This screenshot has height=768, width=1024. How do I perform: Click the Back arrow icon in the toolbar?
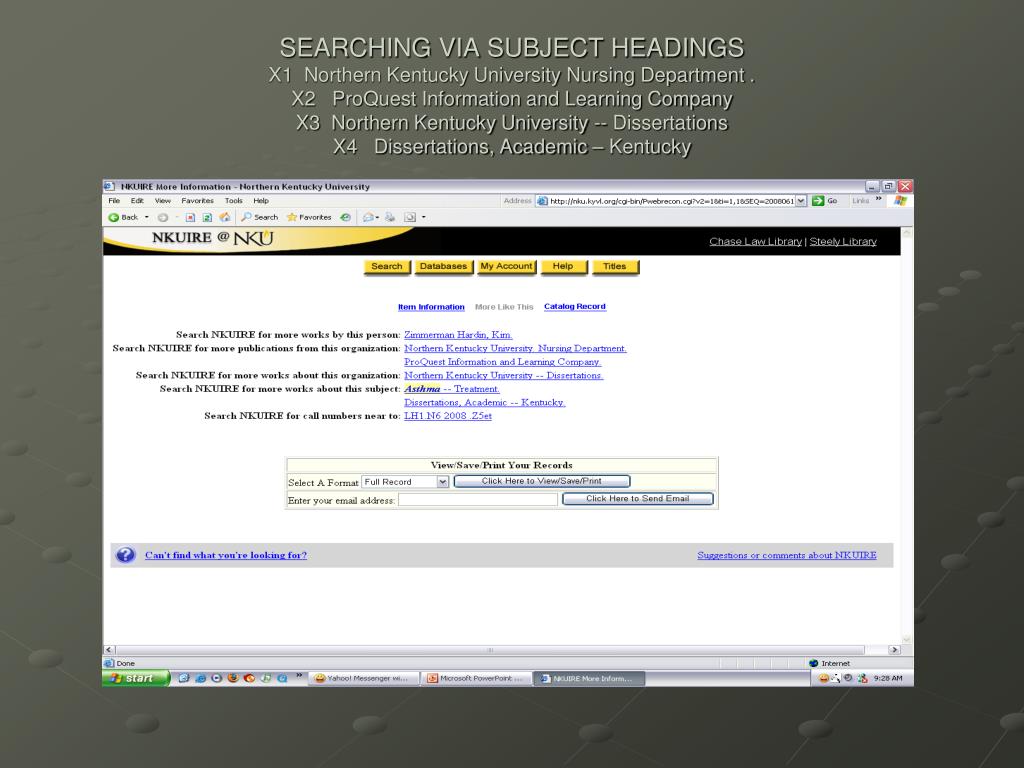[x=114, y=217]
